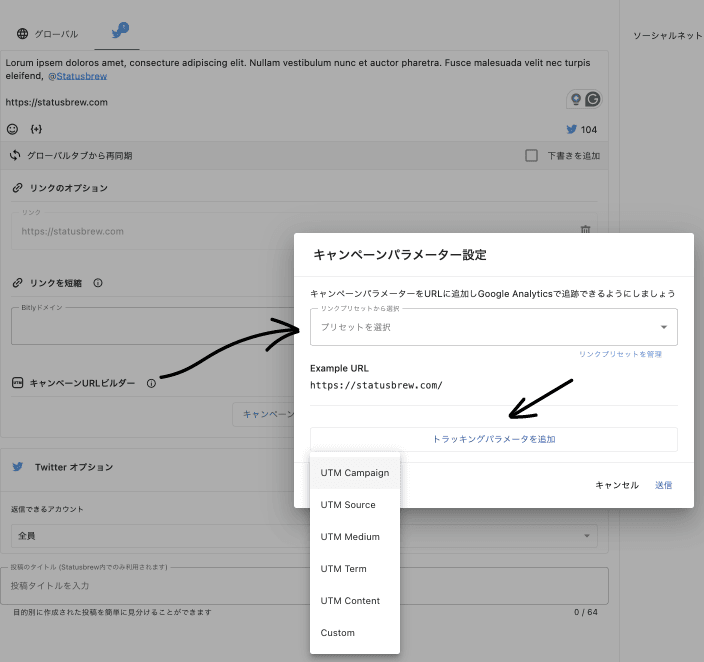Choose UTM Medium from the menu
The width and height of the screenshot is (704, 662).
pos(355,537)
